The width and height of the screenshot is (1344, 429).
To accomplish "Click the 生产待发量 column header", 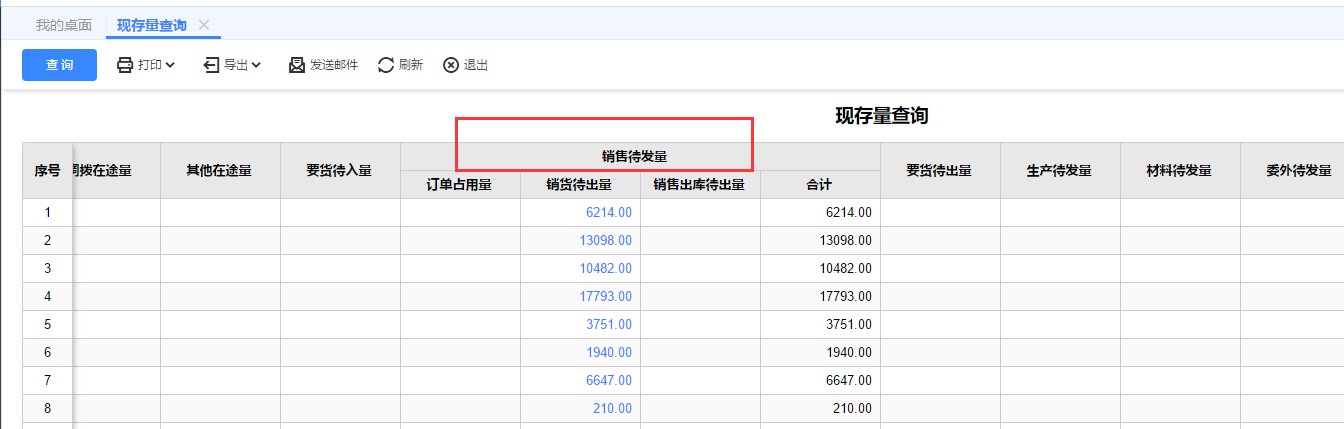I will coord(1059,170).
